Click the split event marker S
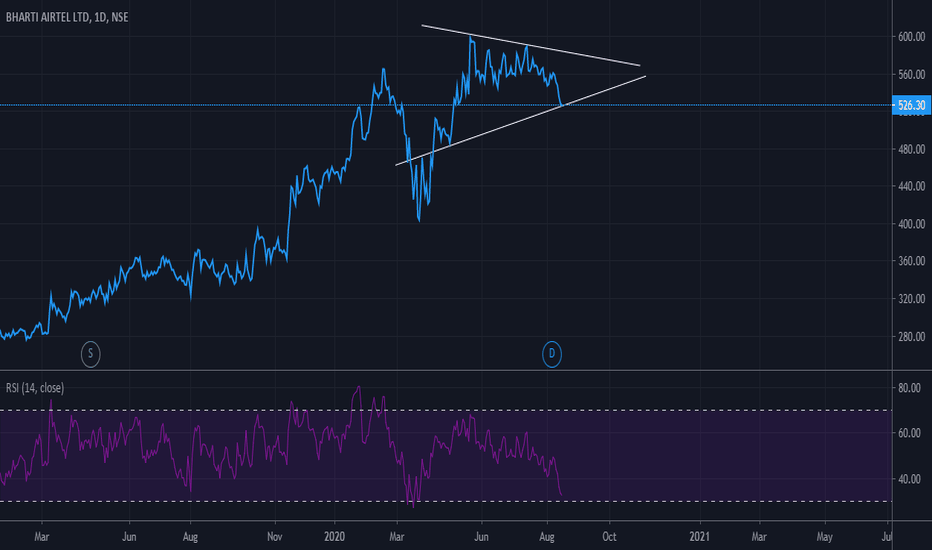Screen dimensions: 932x550 [x=90, y=354]
